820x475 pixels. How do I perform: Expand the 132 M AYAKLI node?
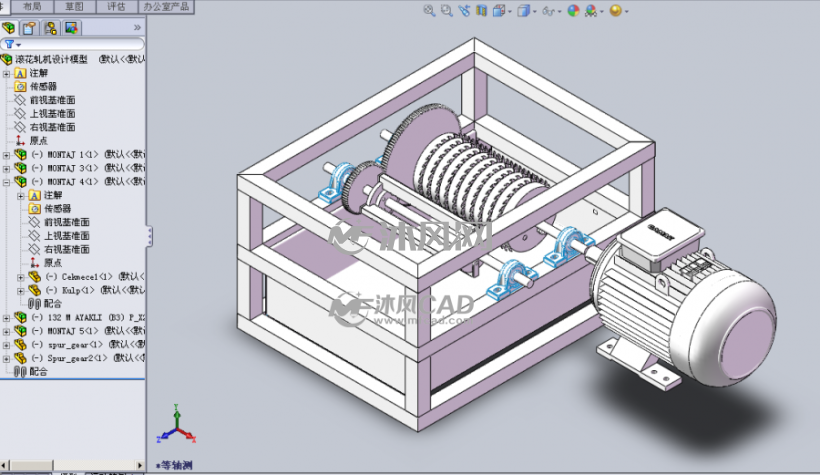6,318
